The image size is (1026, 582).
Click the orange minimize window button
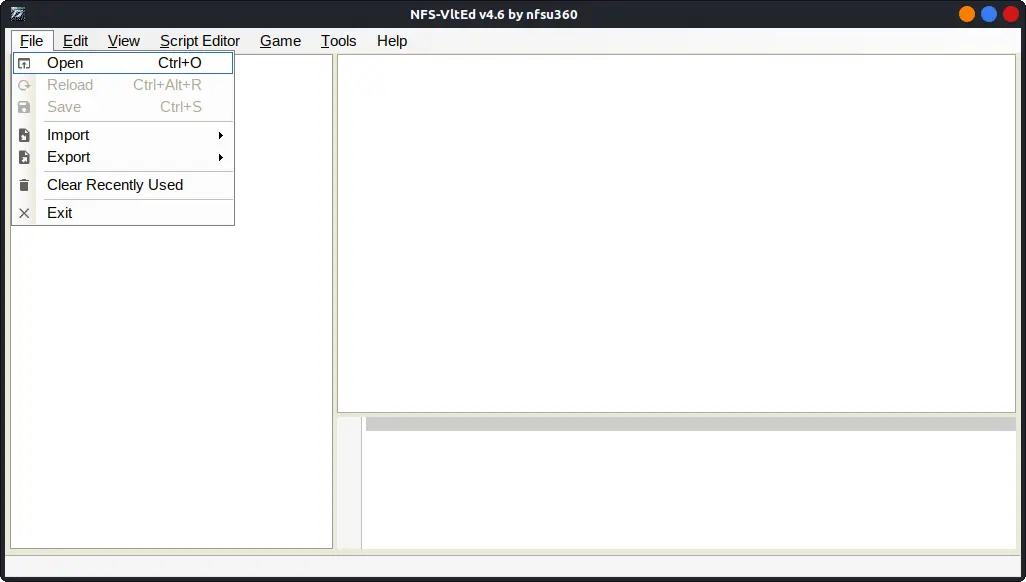[966, 14]
